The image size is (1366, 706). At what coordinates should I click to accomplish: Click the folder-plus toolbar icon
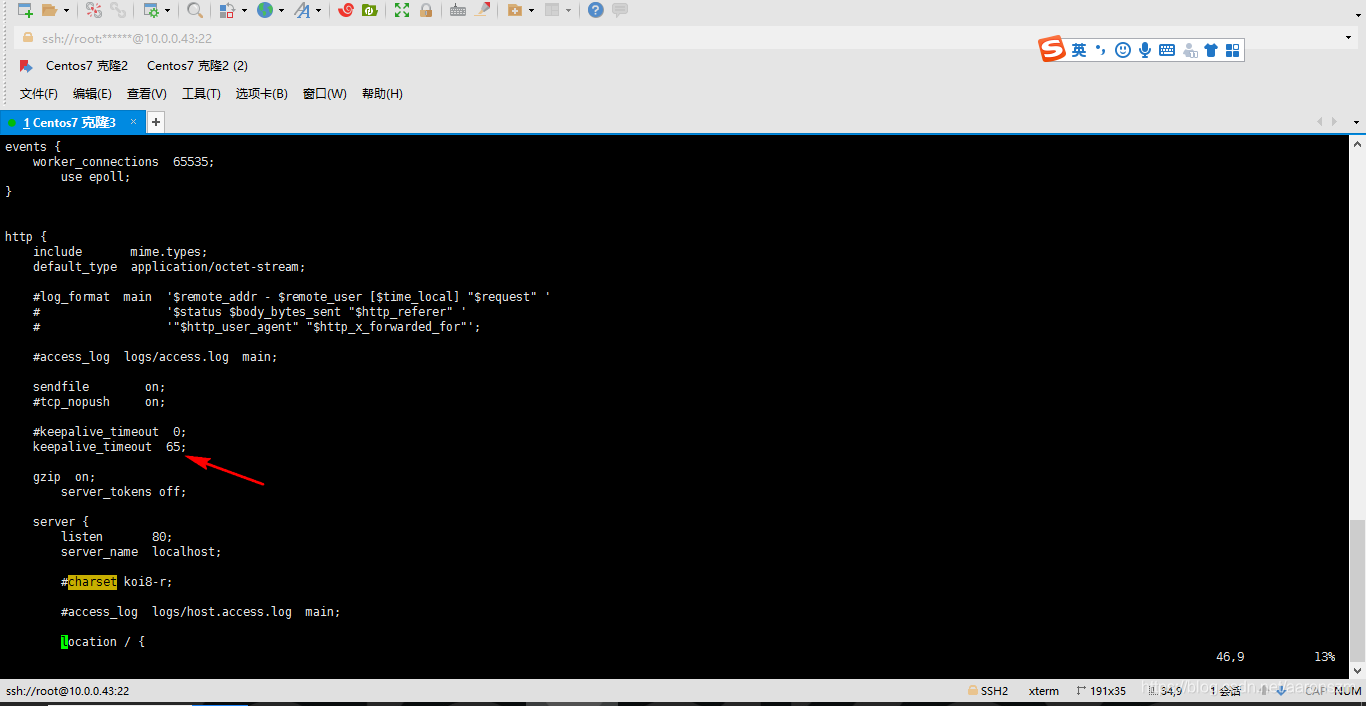[515, 10]
